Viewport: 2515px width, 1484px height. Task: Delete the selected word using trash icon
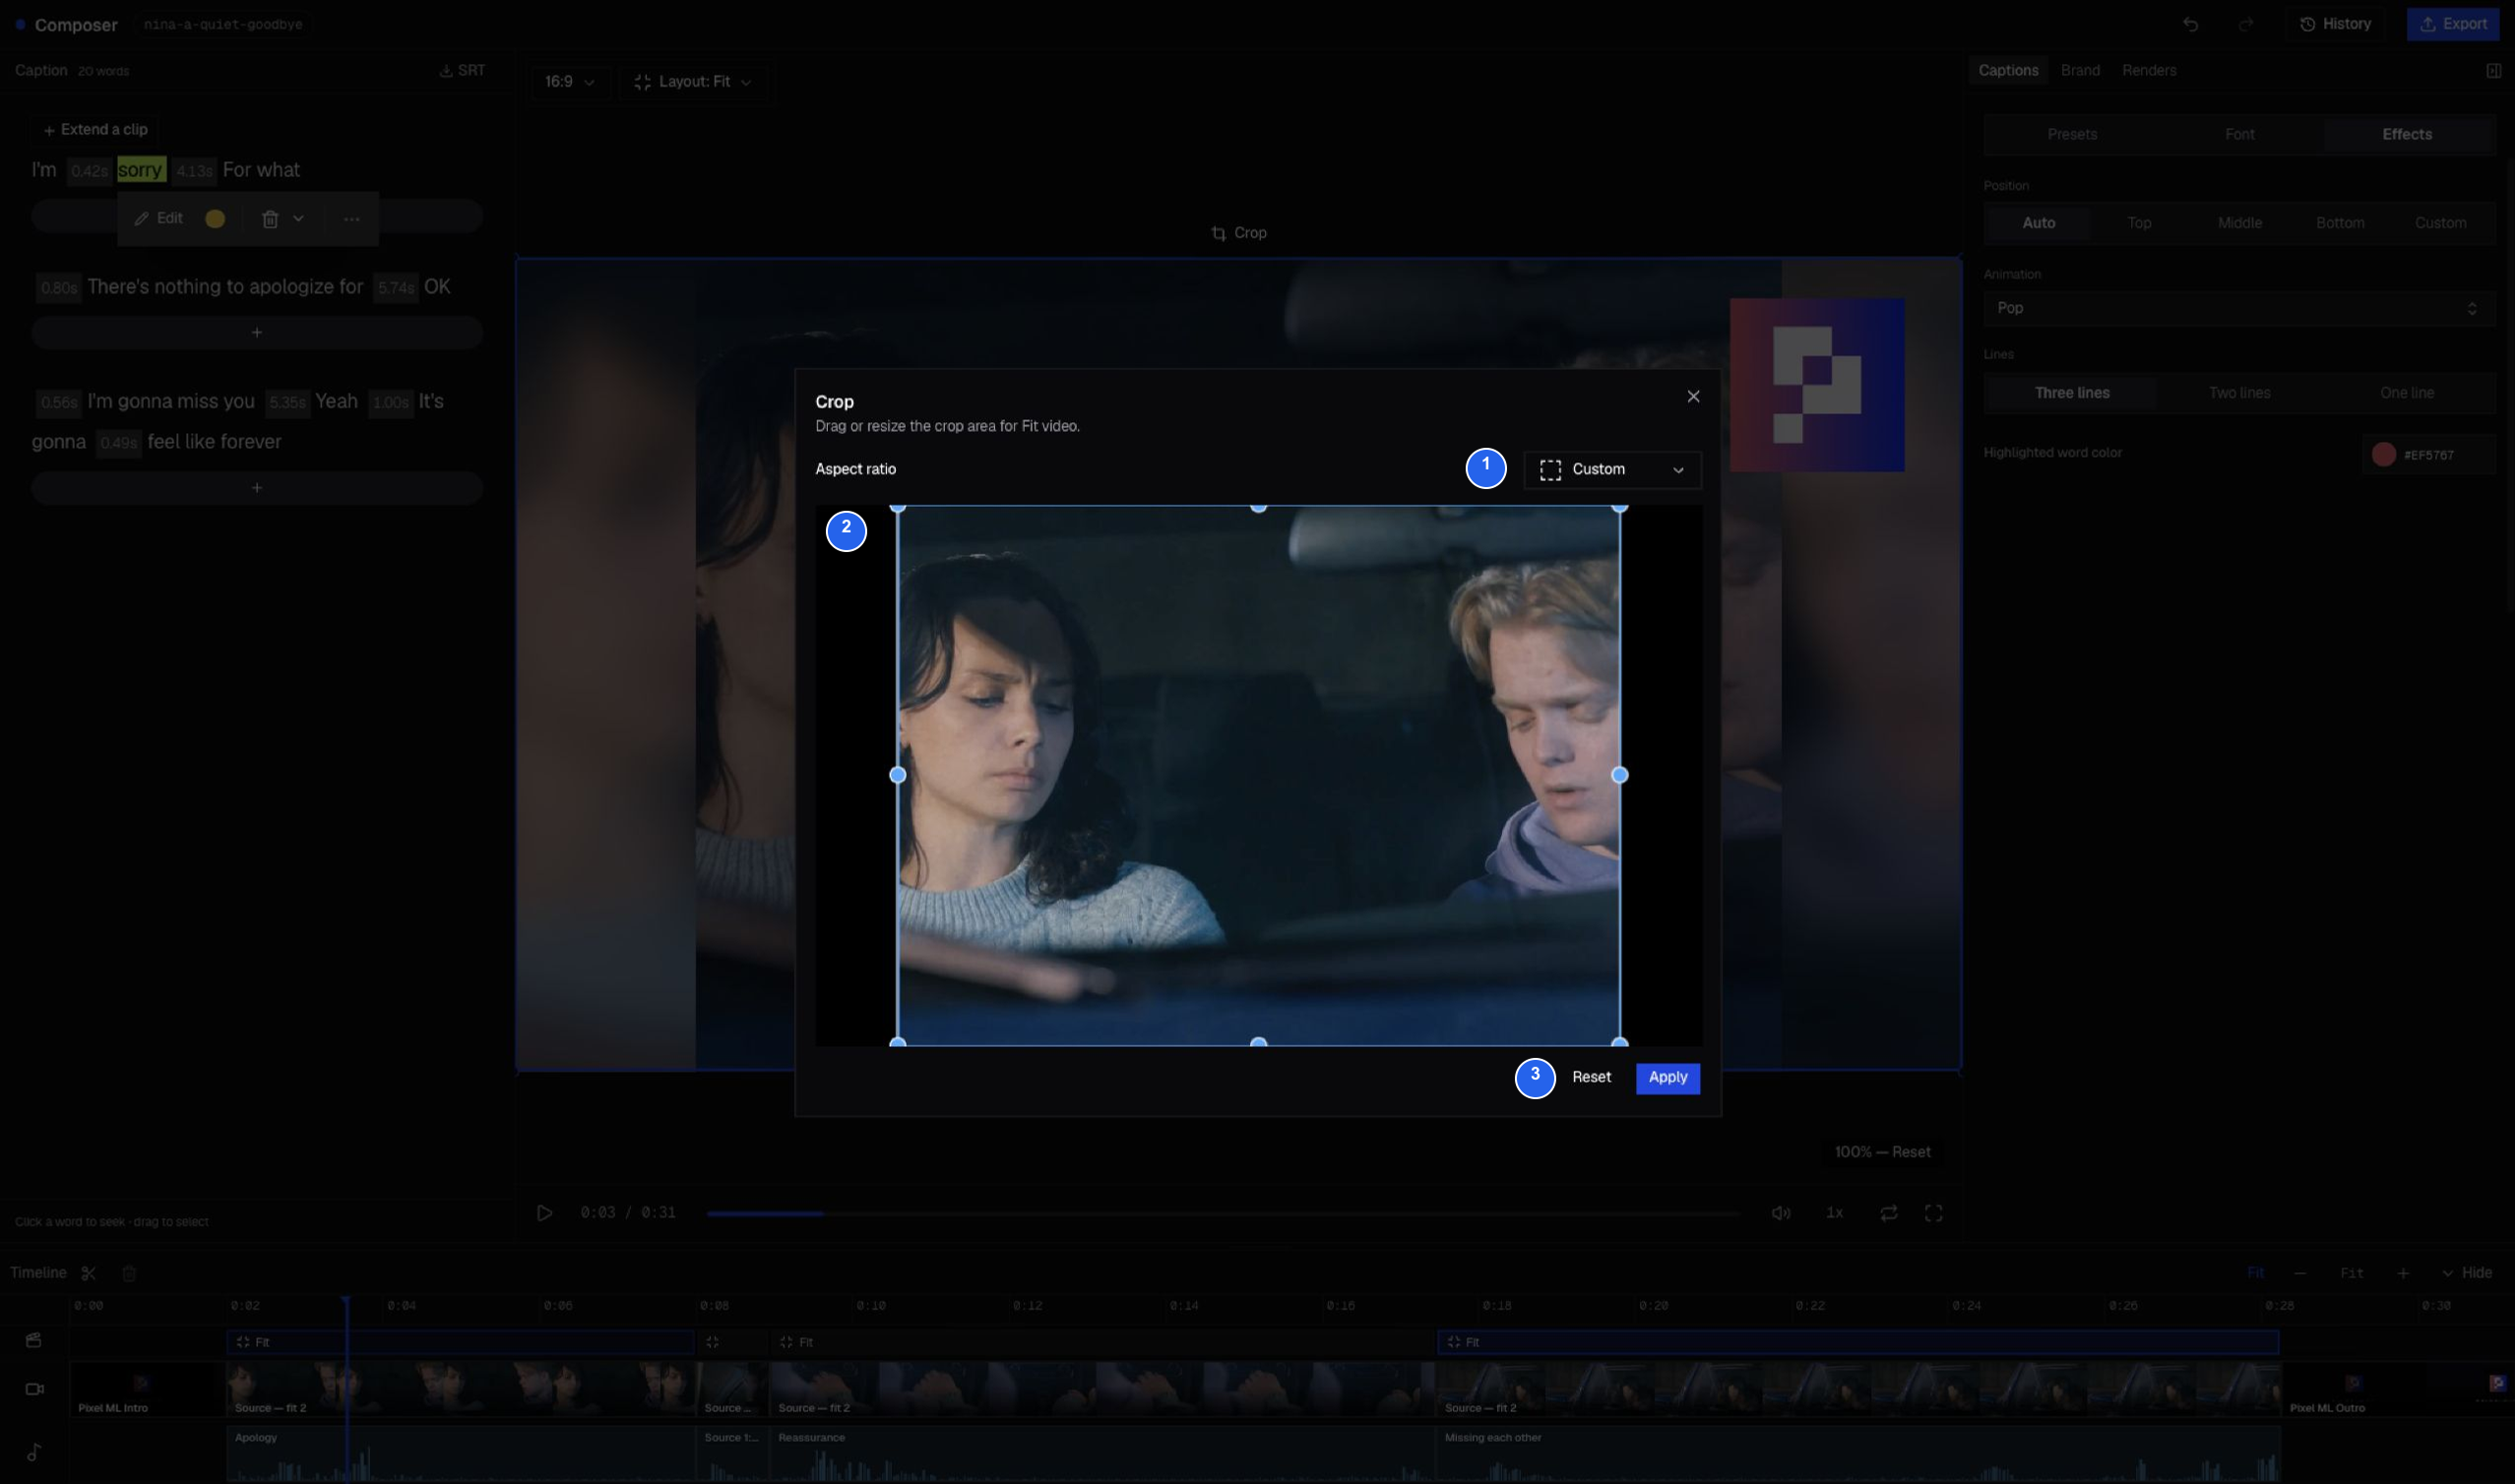click(x=270, y=219)
